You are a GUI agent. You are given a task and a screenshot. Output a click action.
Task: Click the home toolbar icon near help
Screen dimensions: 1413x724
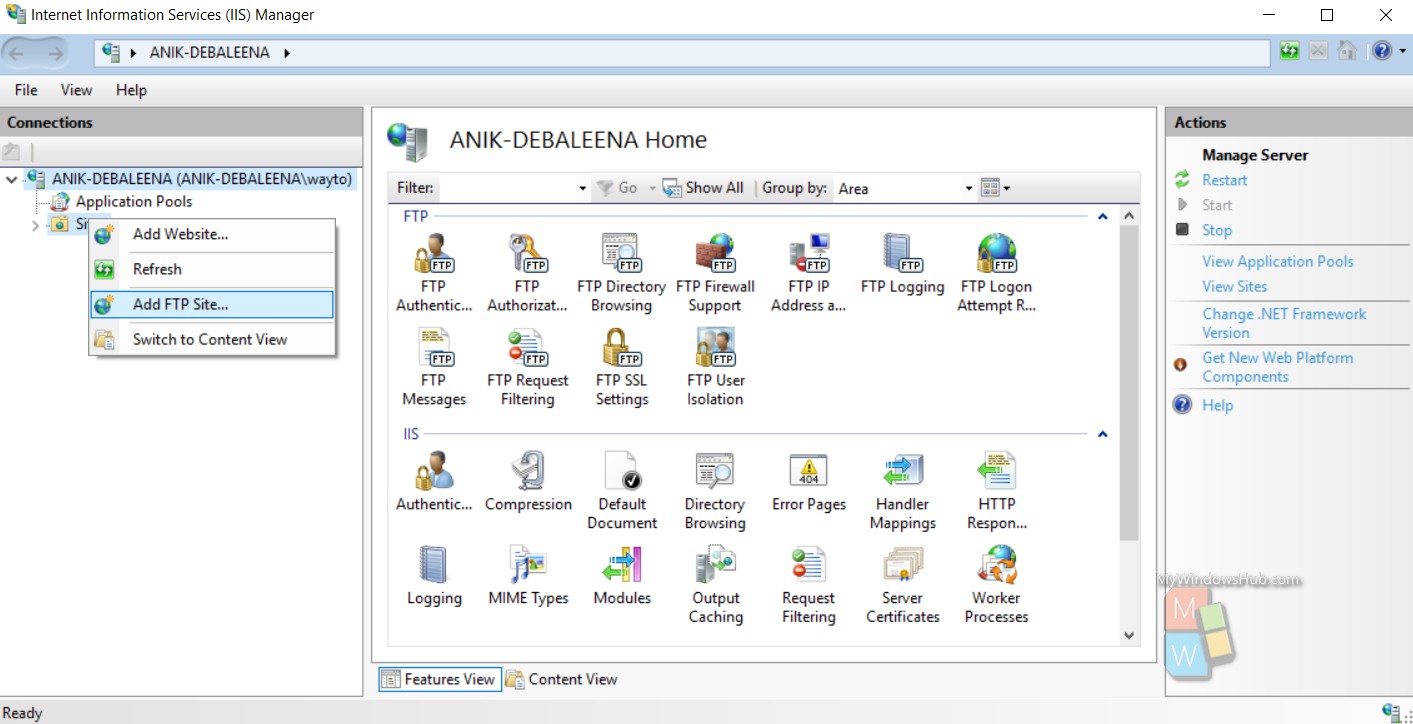[x=1347, y=51]
